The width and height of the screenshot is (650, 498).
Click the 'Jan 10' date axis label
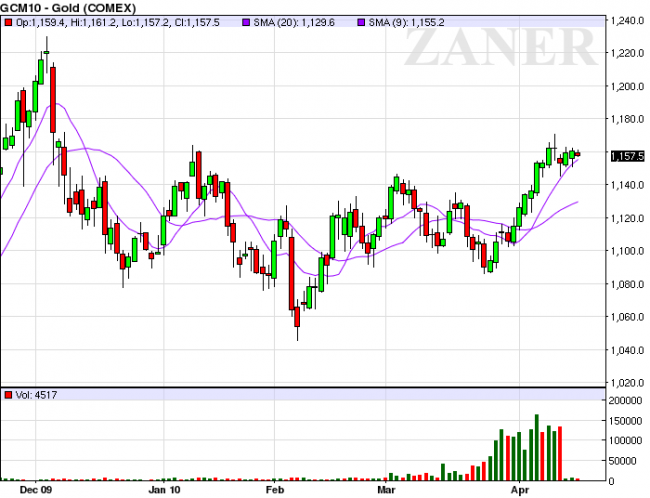coord(164,490)
